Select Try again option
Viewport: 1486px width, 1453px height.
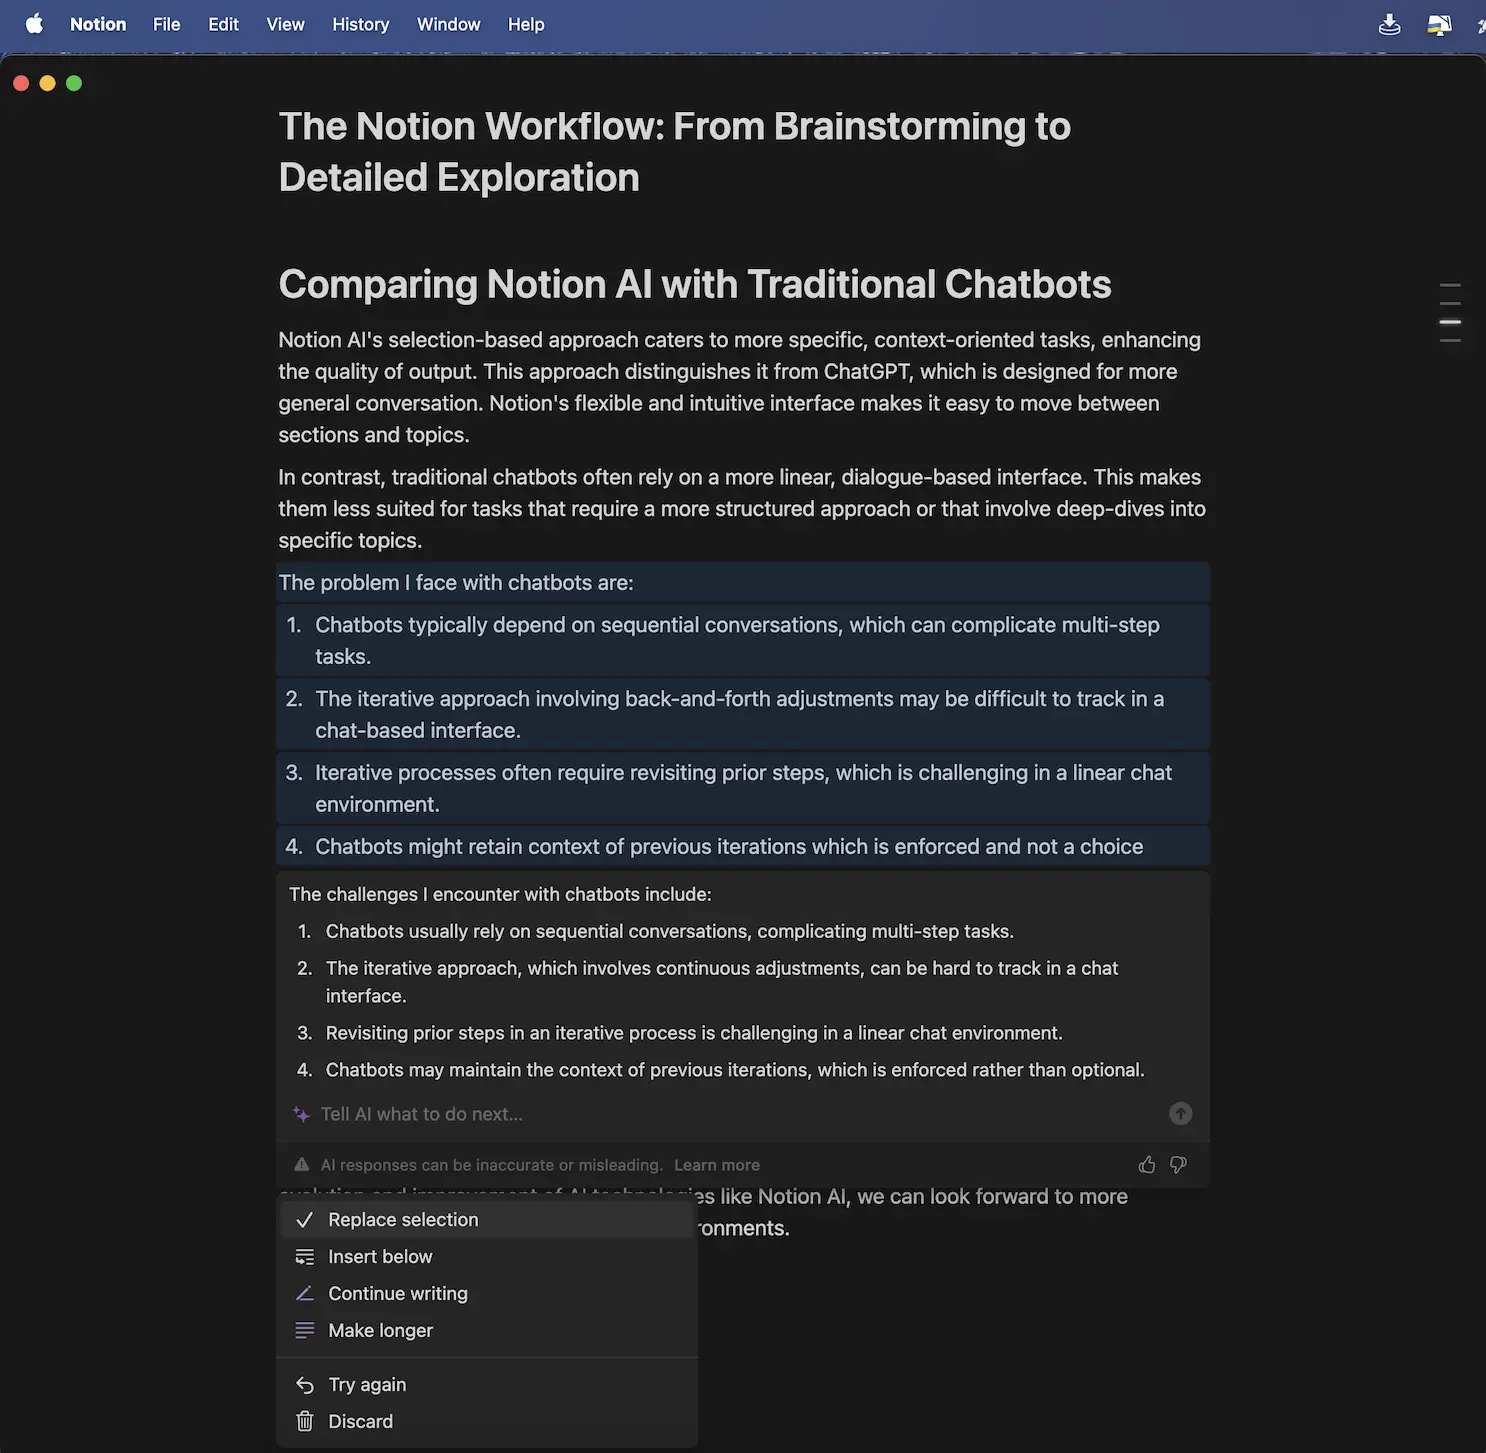(x=487, y=1385)
